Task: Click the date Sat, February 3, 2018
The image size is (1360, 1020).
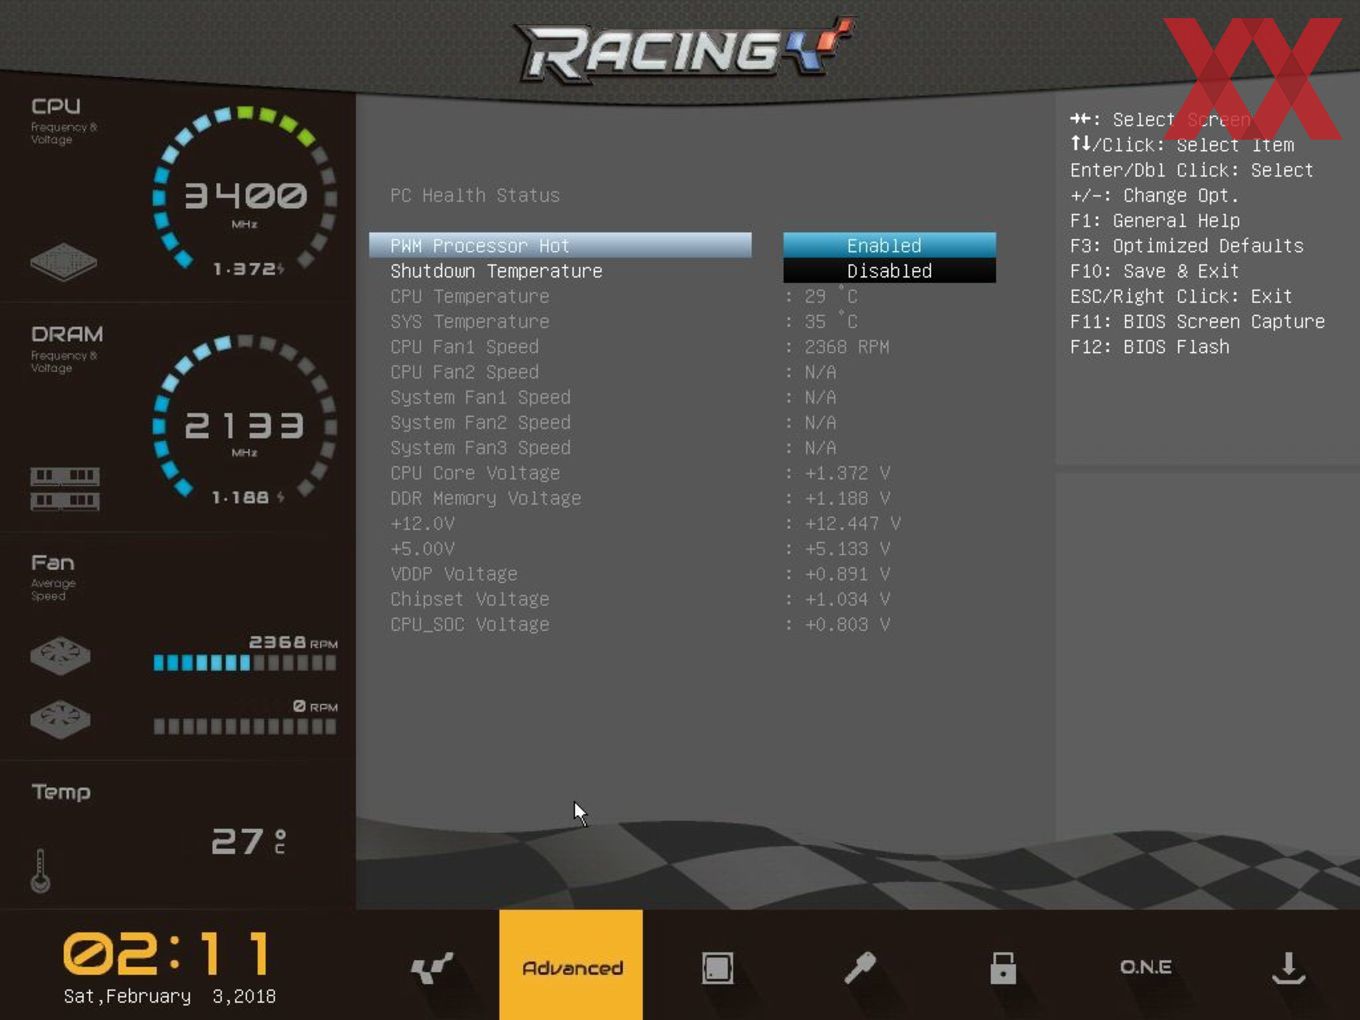Action: pos(169,996)
